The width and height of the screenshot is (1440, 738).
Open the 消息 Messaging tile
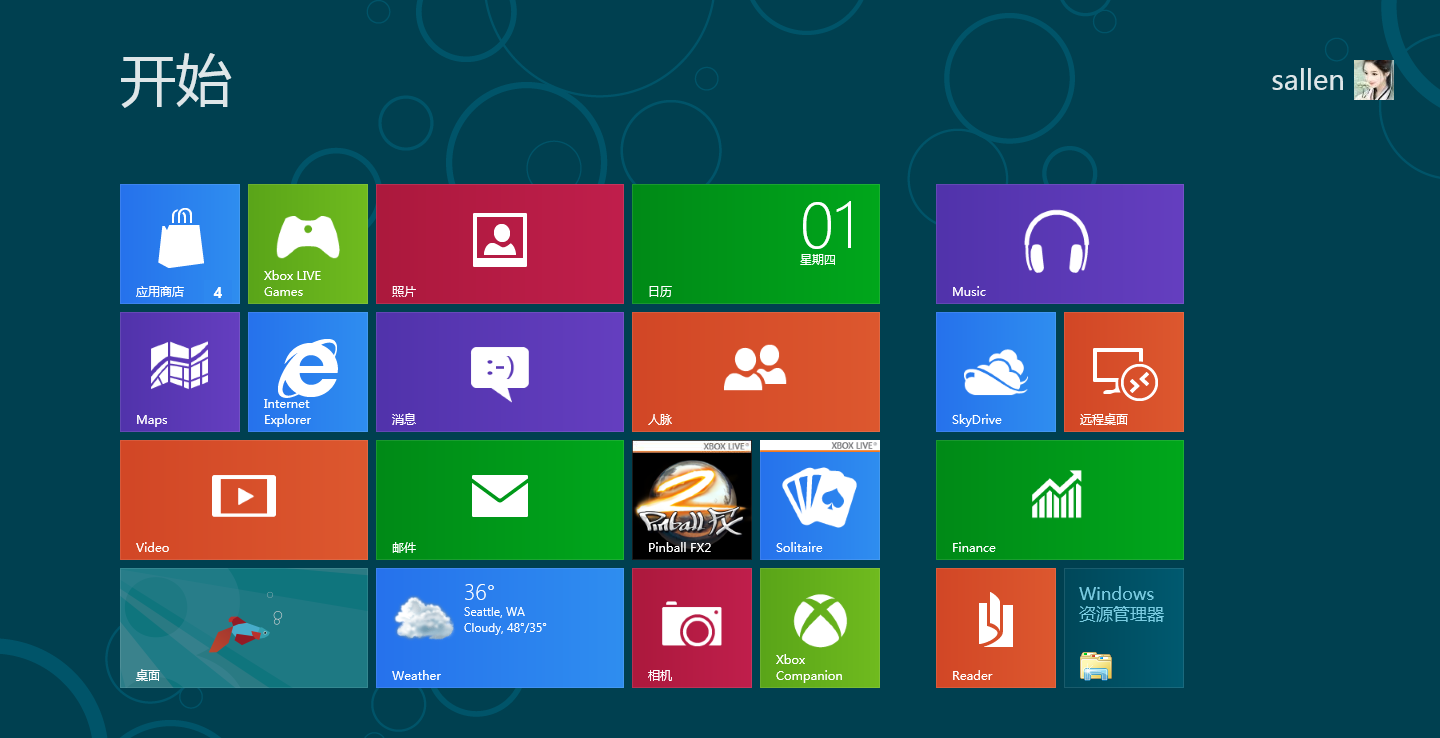pyautogui.click(x=500, y=372)
